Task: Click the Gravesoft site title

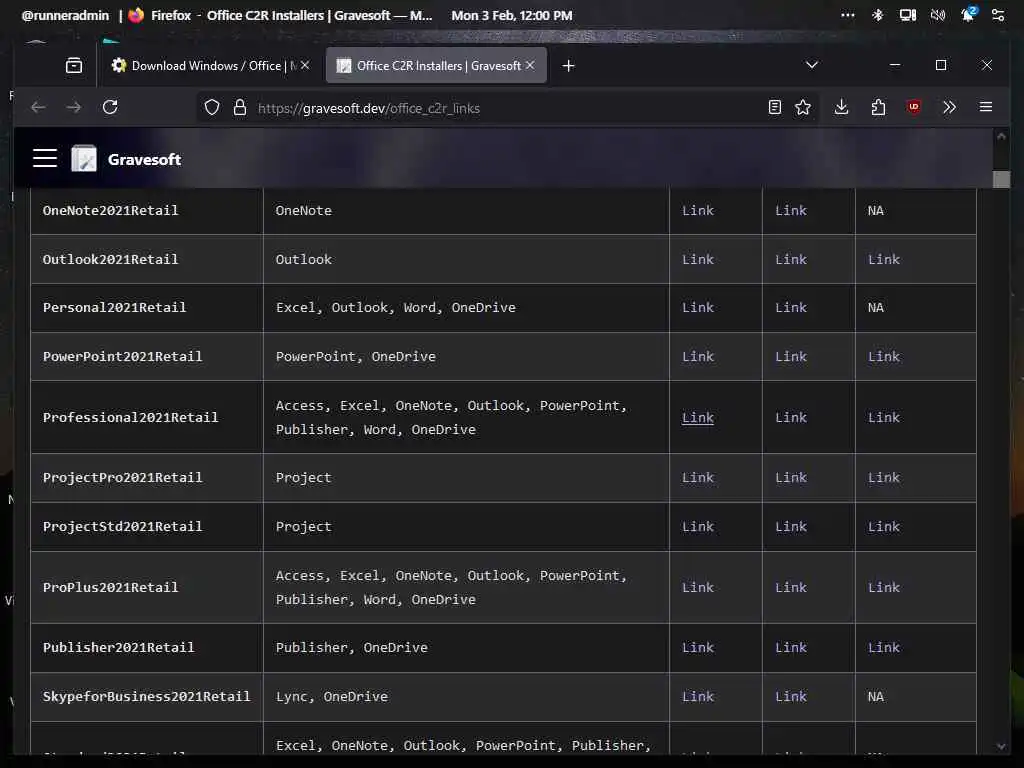Action: tap(144, 159)
